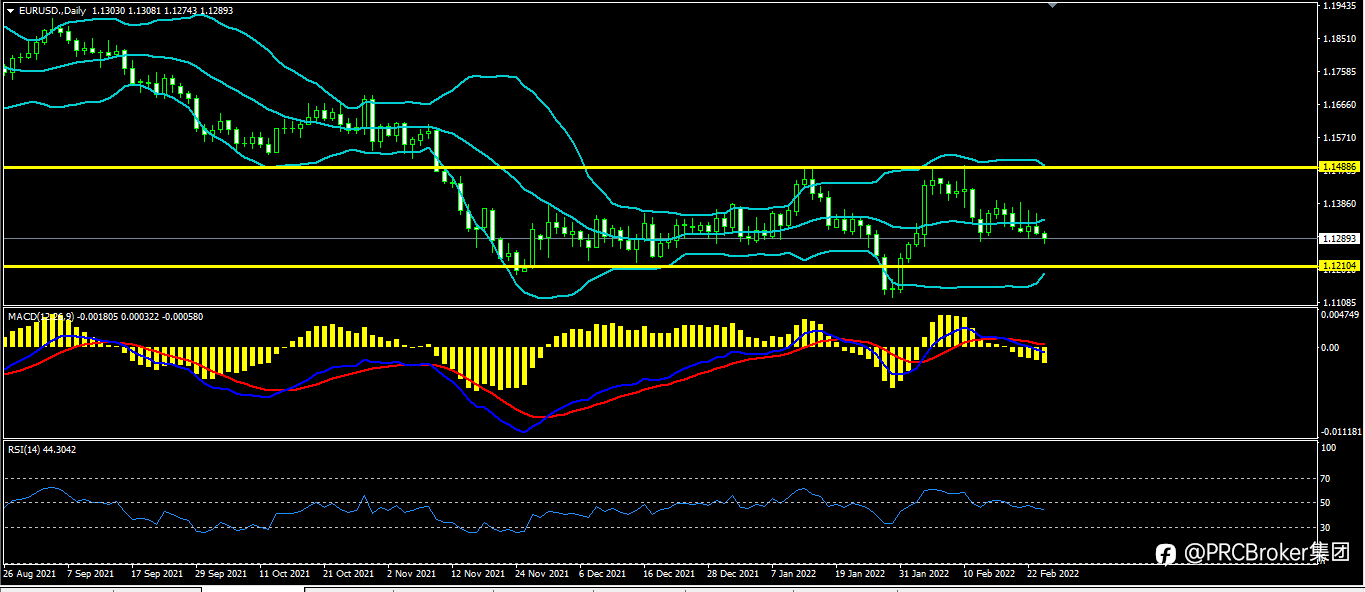The height and width of the screenshot is (592, 1365).
Task: Click the 7 Jan 2022 date label
Action: point(795,575)
